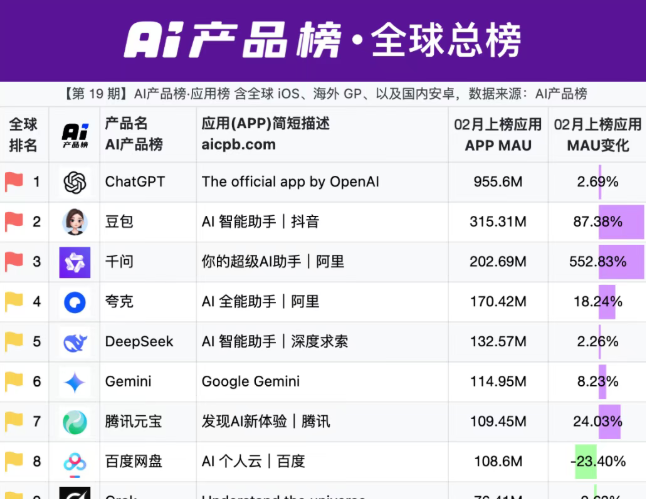646x499 pixels.
Task: Click the 02月上榜应用 MAU变化 column header
Action: pyautogui.click(x=597, y=135)
